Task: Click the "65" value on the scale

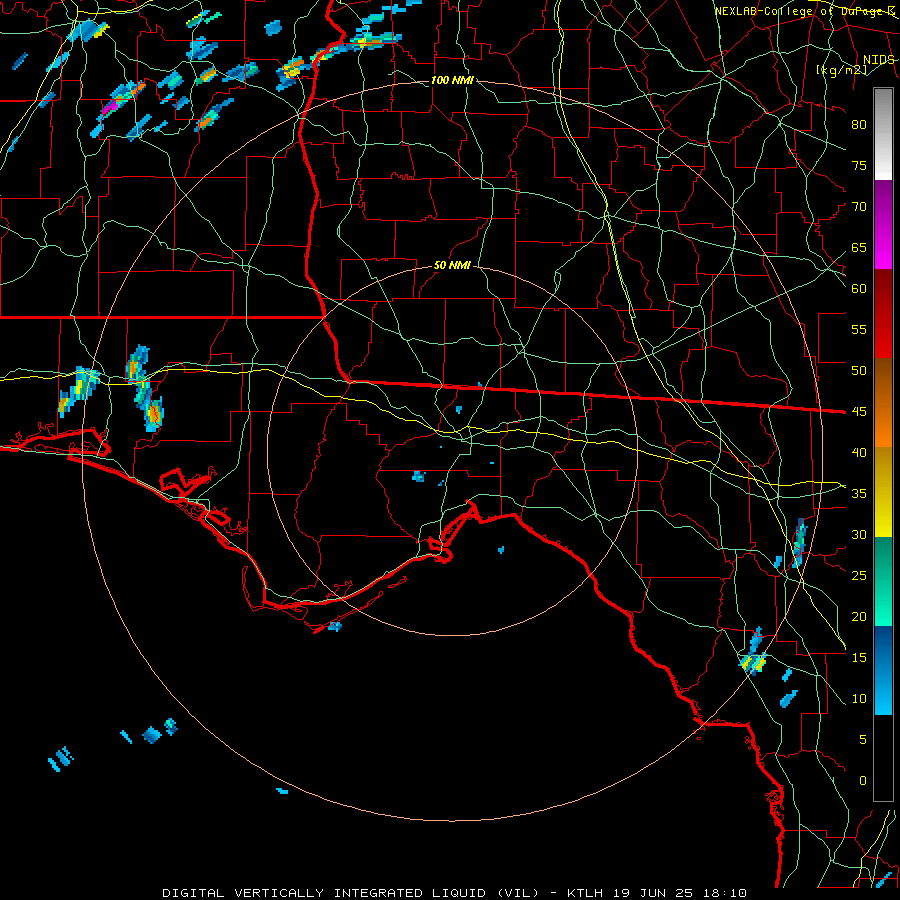Action: pyautogui.click(x=859, y=247)
